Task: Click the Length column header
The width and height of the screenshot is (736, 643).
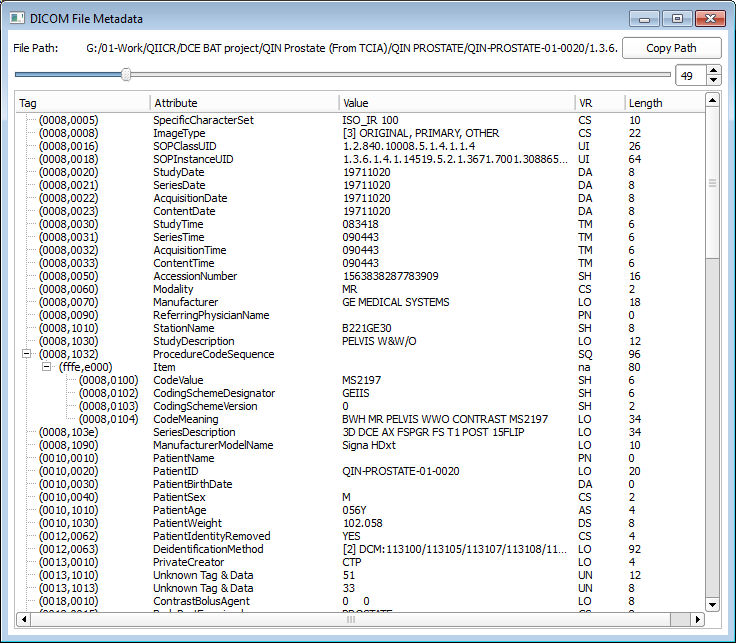Action: 660,103
